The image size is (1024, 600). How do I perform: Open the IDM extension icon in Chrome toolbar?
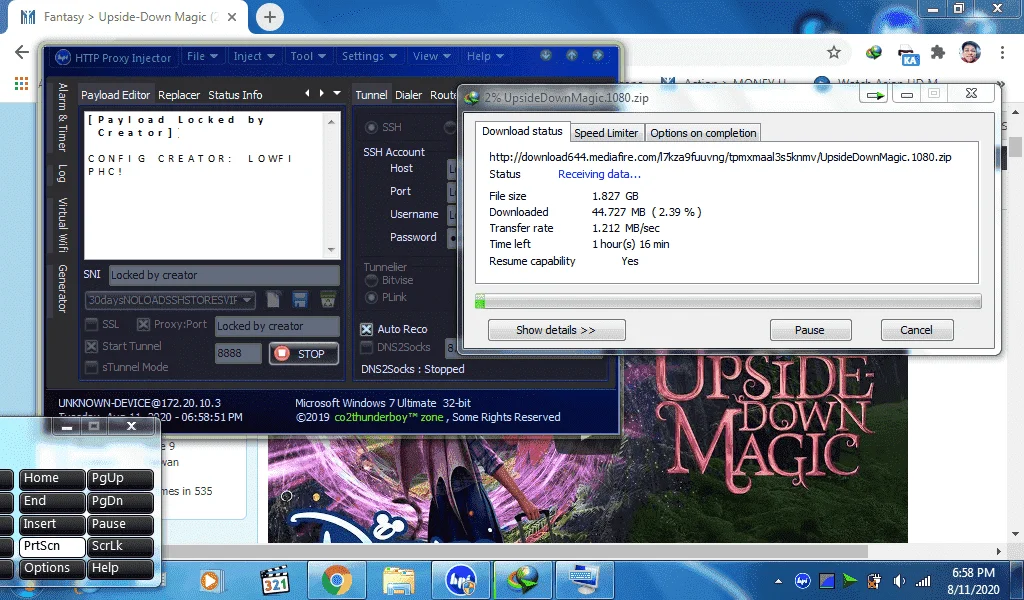pos(873,52)
